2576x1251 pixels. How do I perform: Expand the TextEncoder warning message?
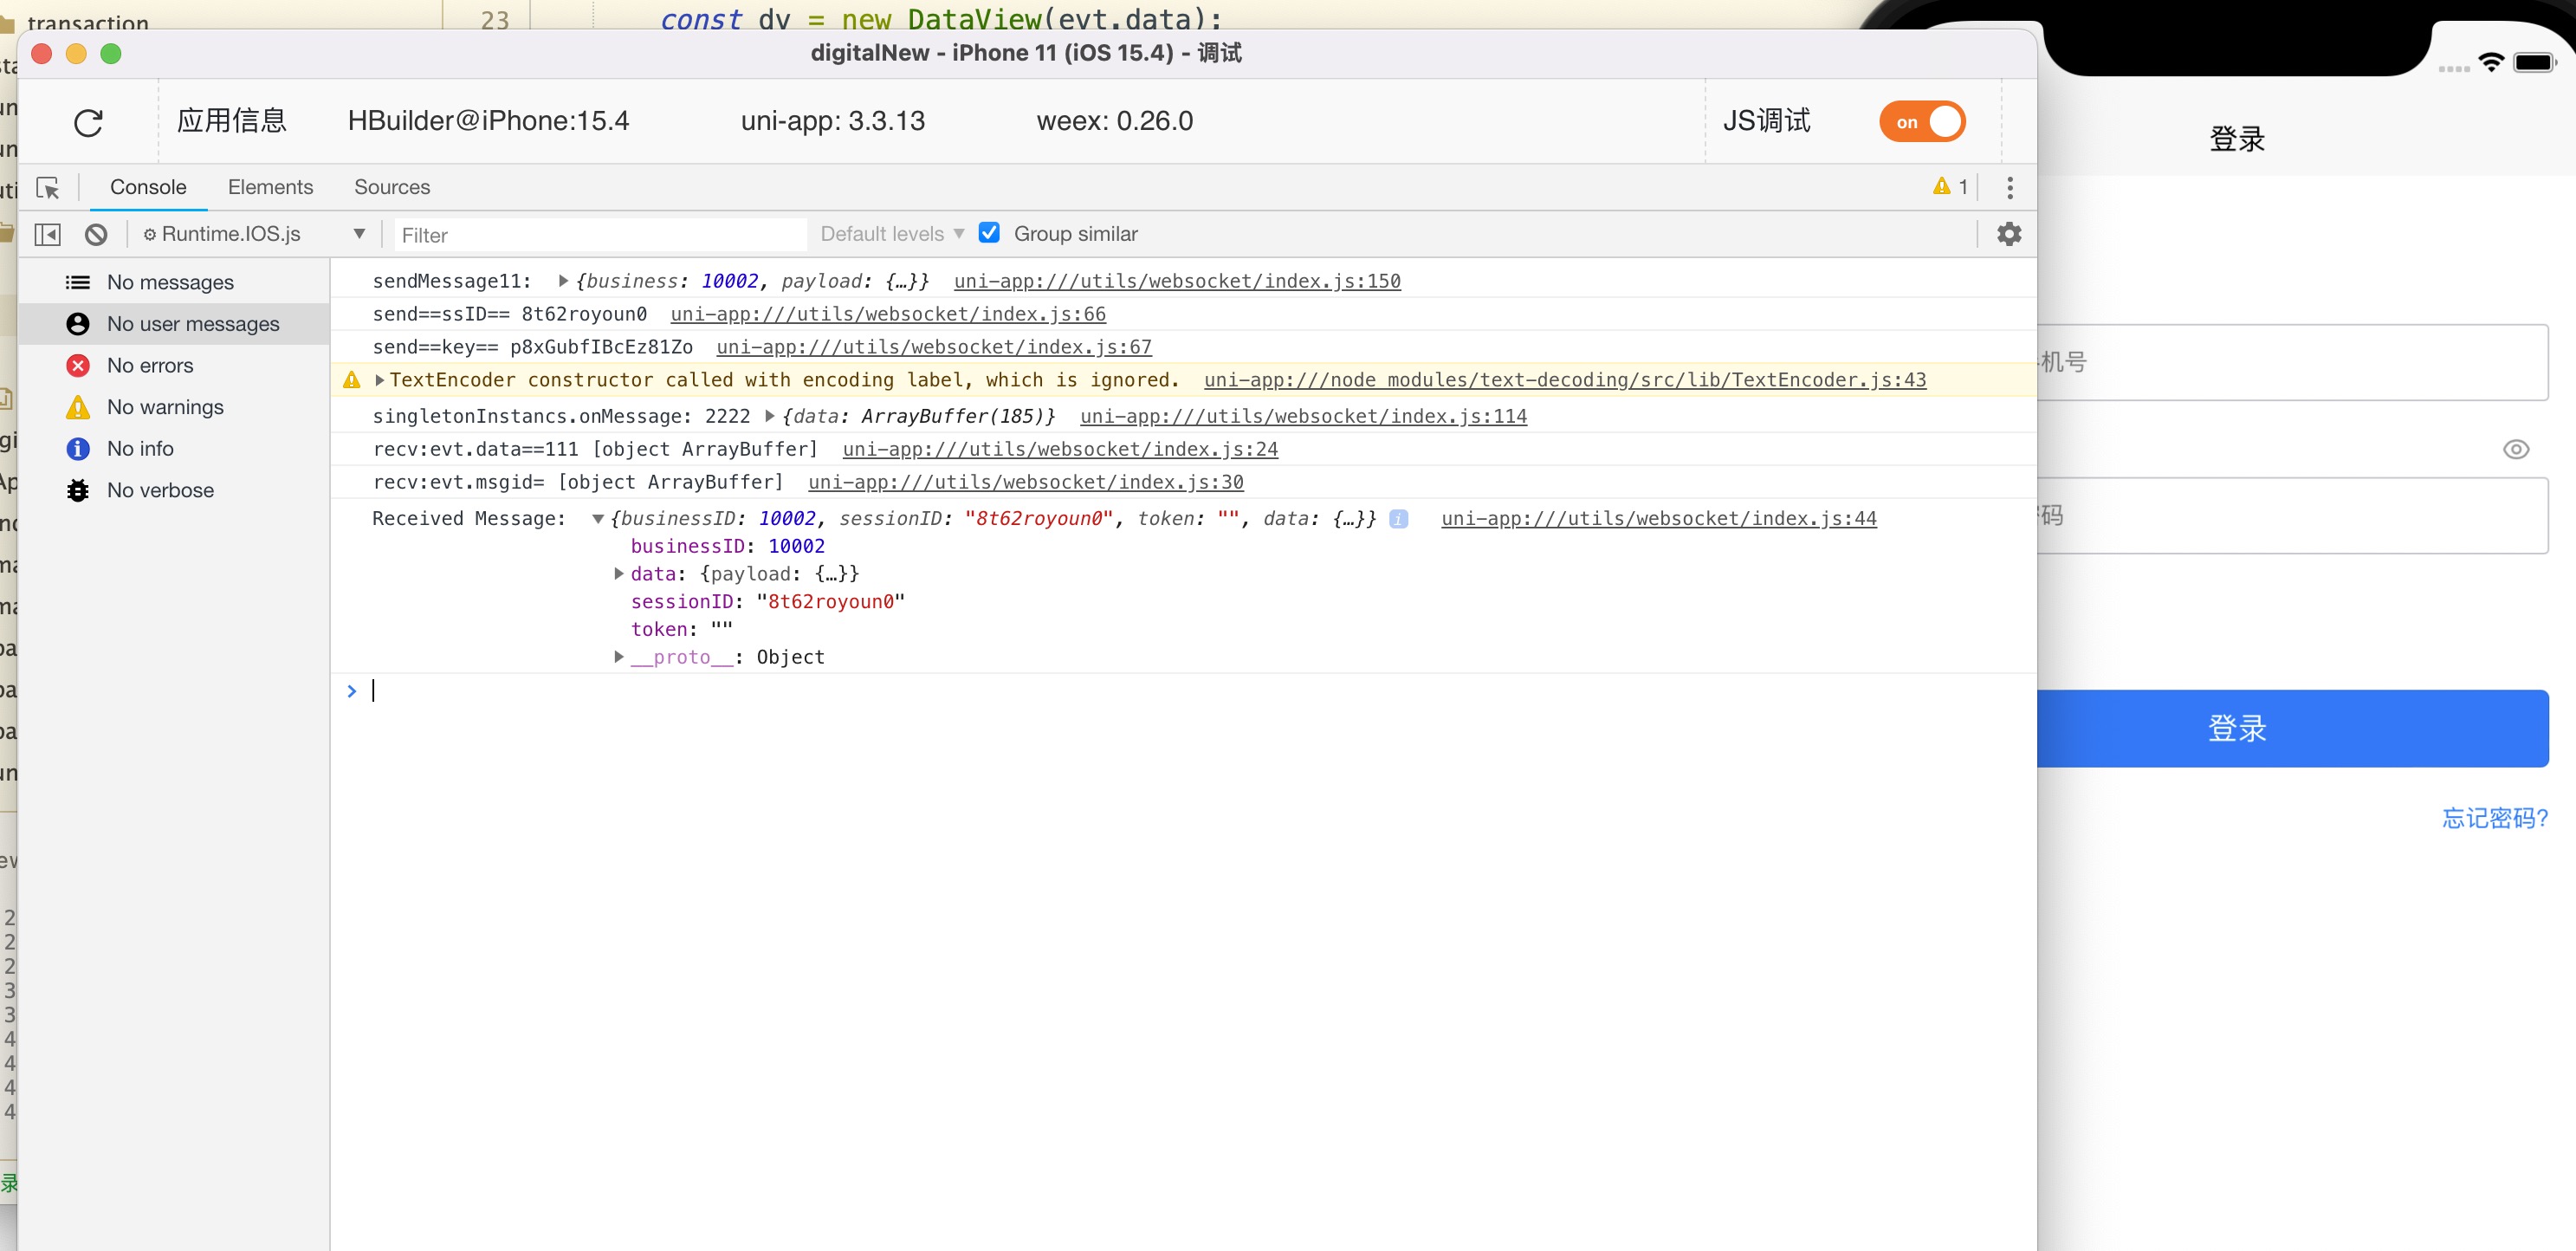[379, 380]
